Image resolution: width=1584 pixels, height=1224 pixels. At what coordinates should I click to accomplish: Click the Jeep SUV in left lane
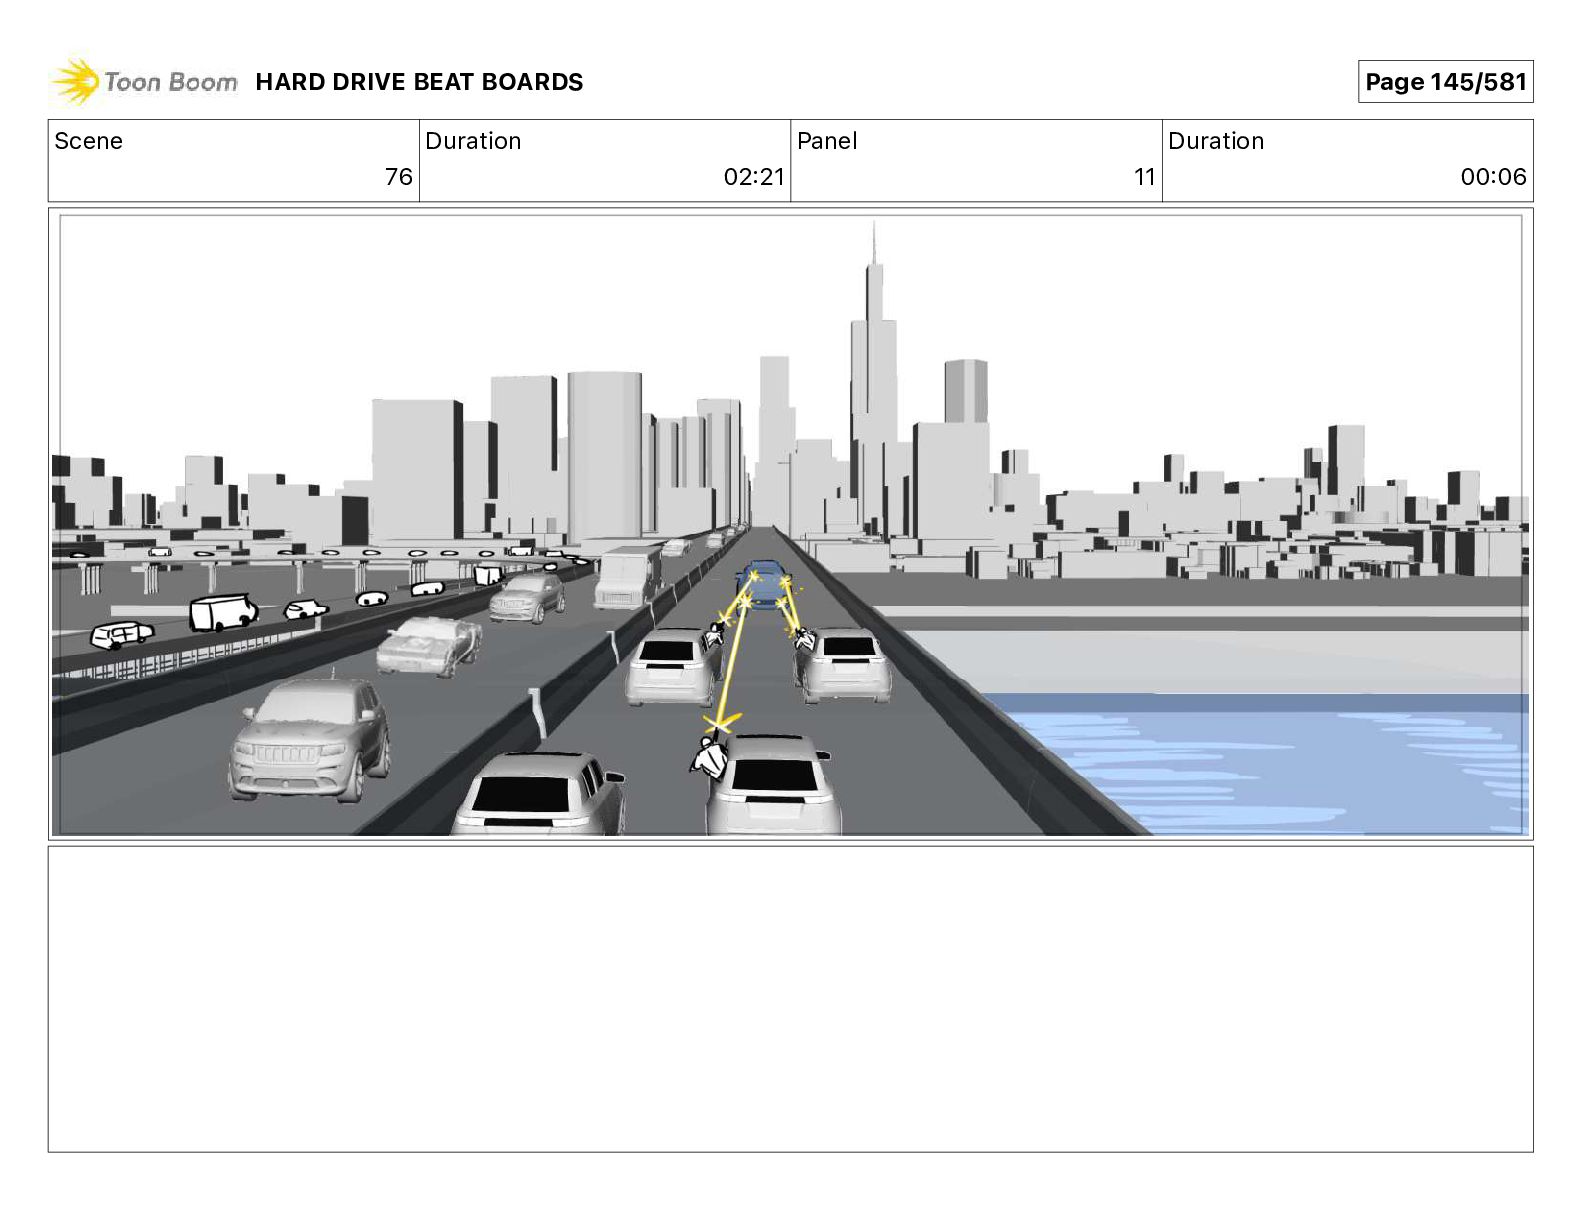pyautogui.click(x=309, y=740)
